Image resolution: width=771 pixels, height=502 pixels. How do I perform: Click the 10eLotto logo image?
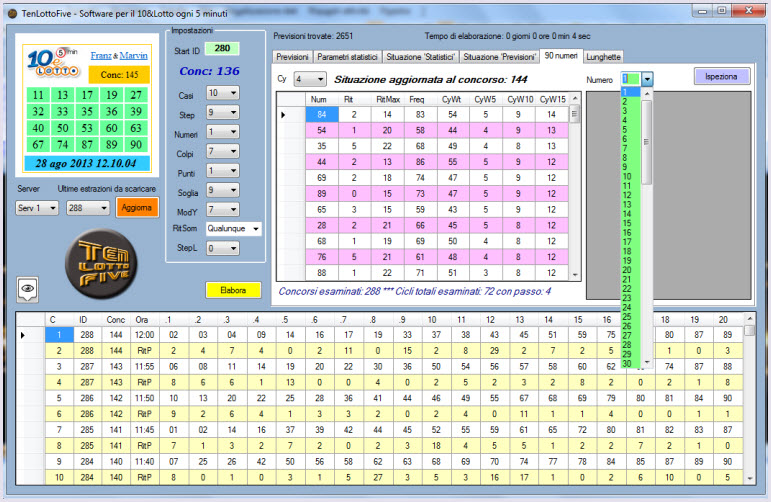tap(53, 62)
